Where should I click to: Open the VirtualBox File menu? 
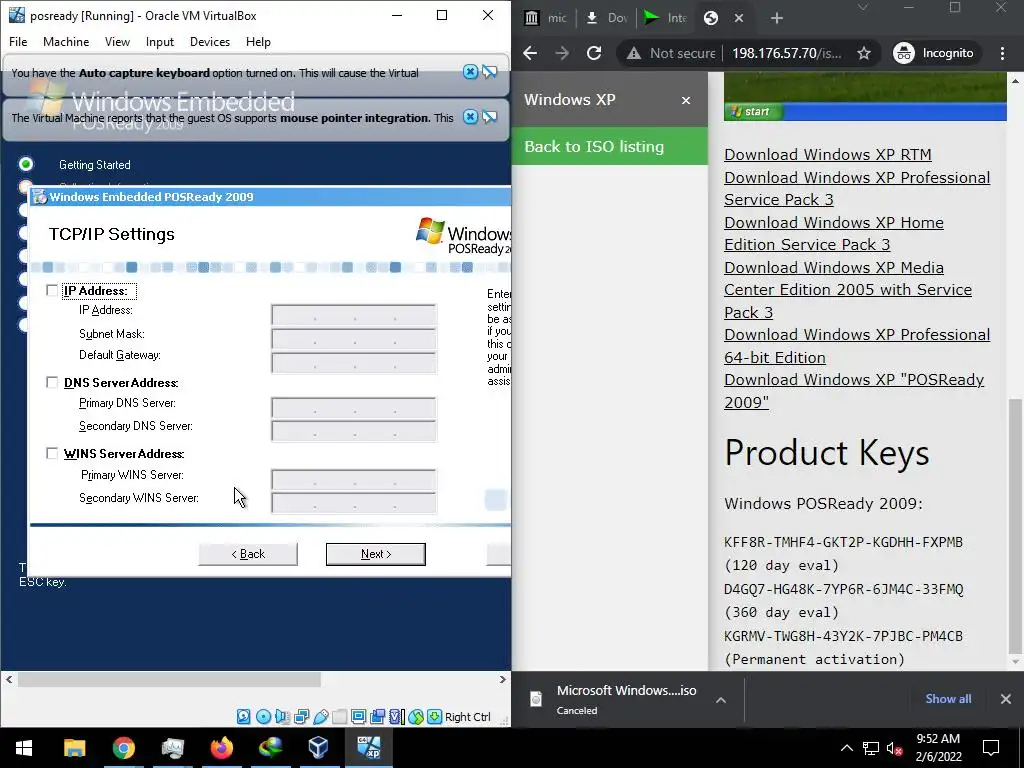18,42
